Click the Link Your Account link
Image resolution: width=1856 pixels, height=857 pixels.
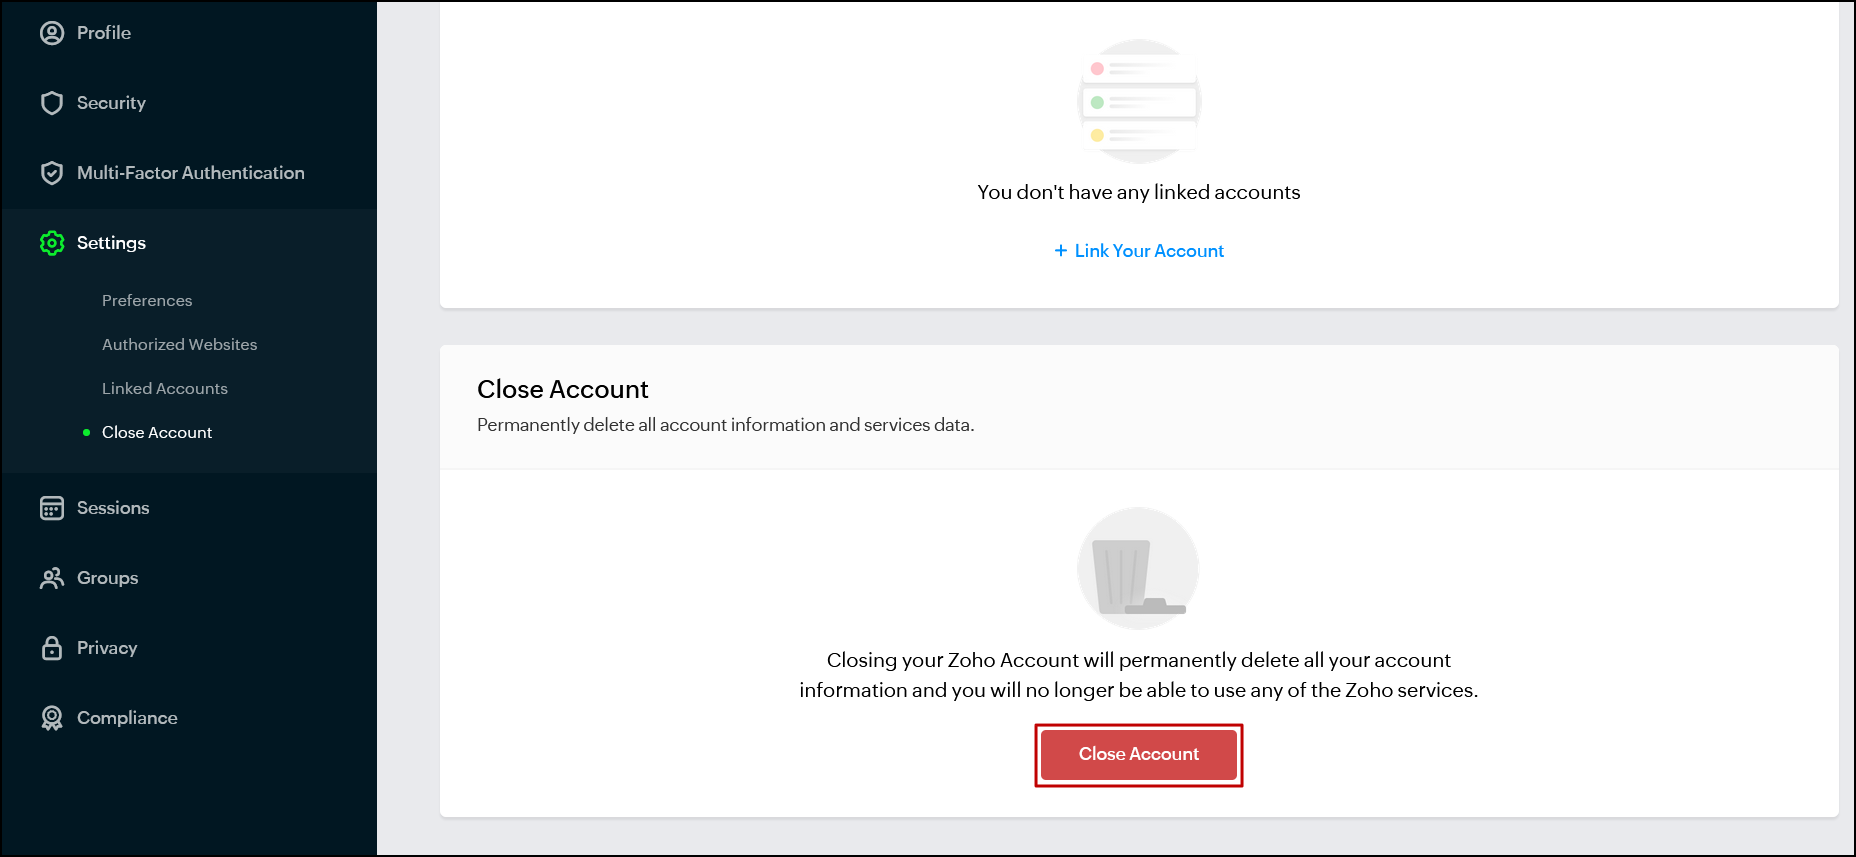pyautogui.click(x=1149, y=251)
